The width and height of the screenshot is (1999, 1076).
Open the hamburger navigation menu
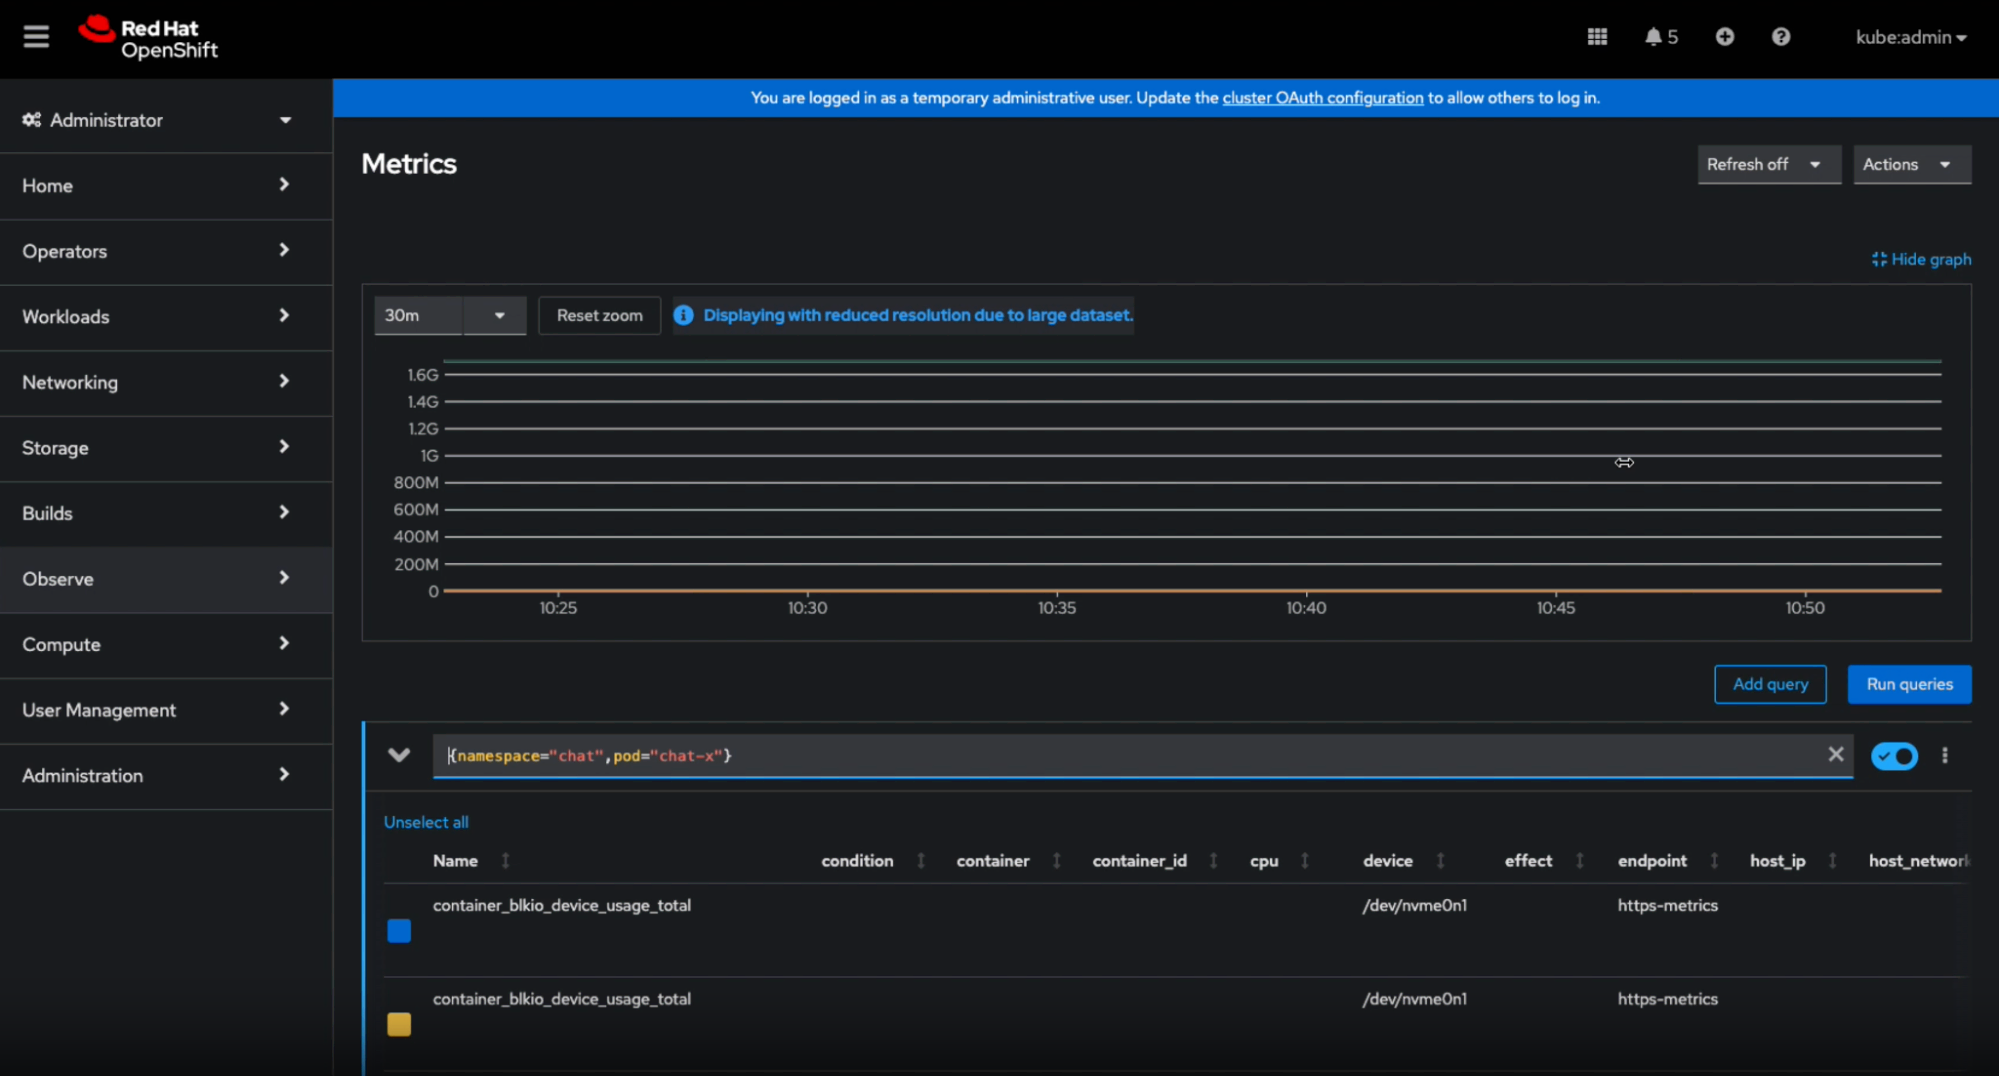36,37
